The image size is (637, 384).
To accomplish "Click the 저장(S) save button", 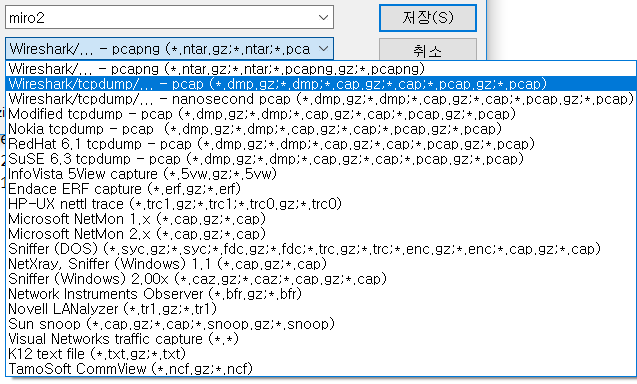I will [x=428, y=18].
